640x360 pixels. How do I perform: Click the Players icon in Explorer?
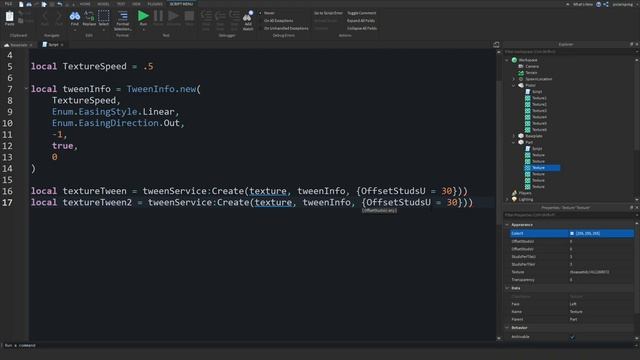click(514, 193)
